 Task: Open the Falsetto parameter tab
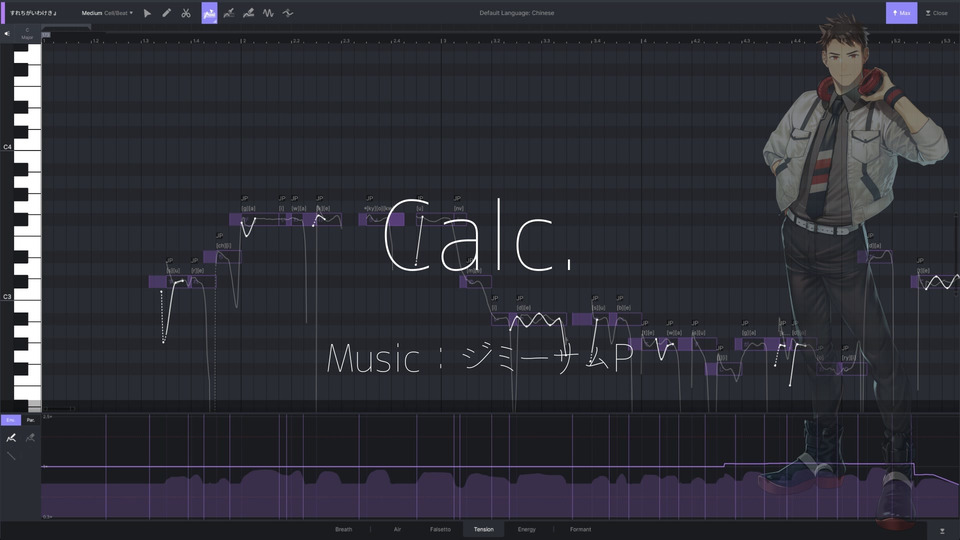point(440,530)
